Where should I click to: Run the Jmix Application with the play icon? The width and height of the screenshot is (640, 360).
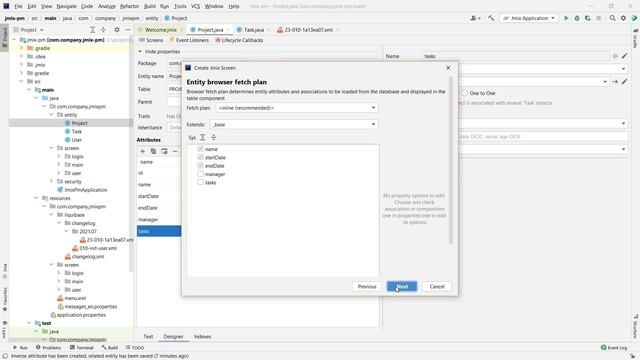(x=566, y=18)
